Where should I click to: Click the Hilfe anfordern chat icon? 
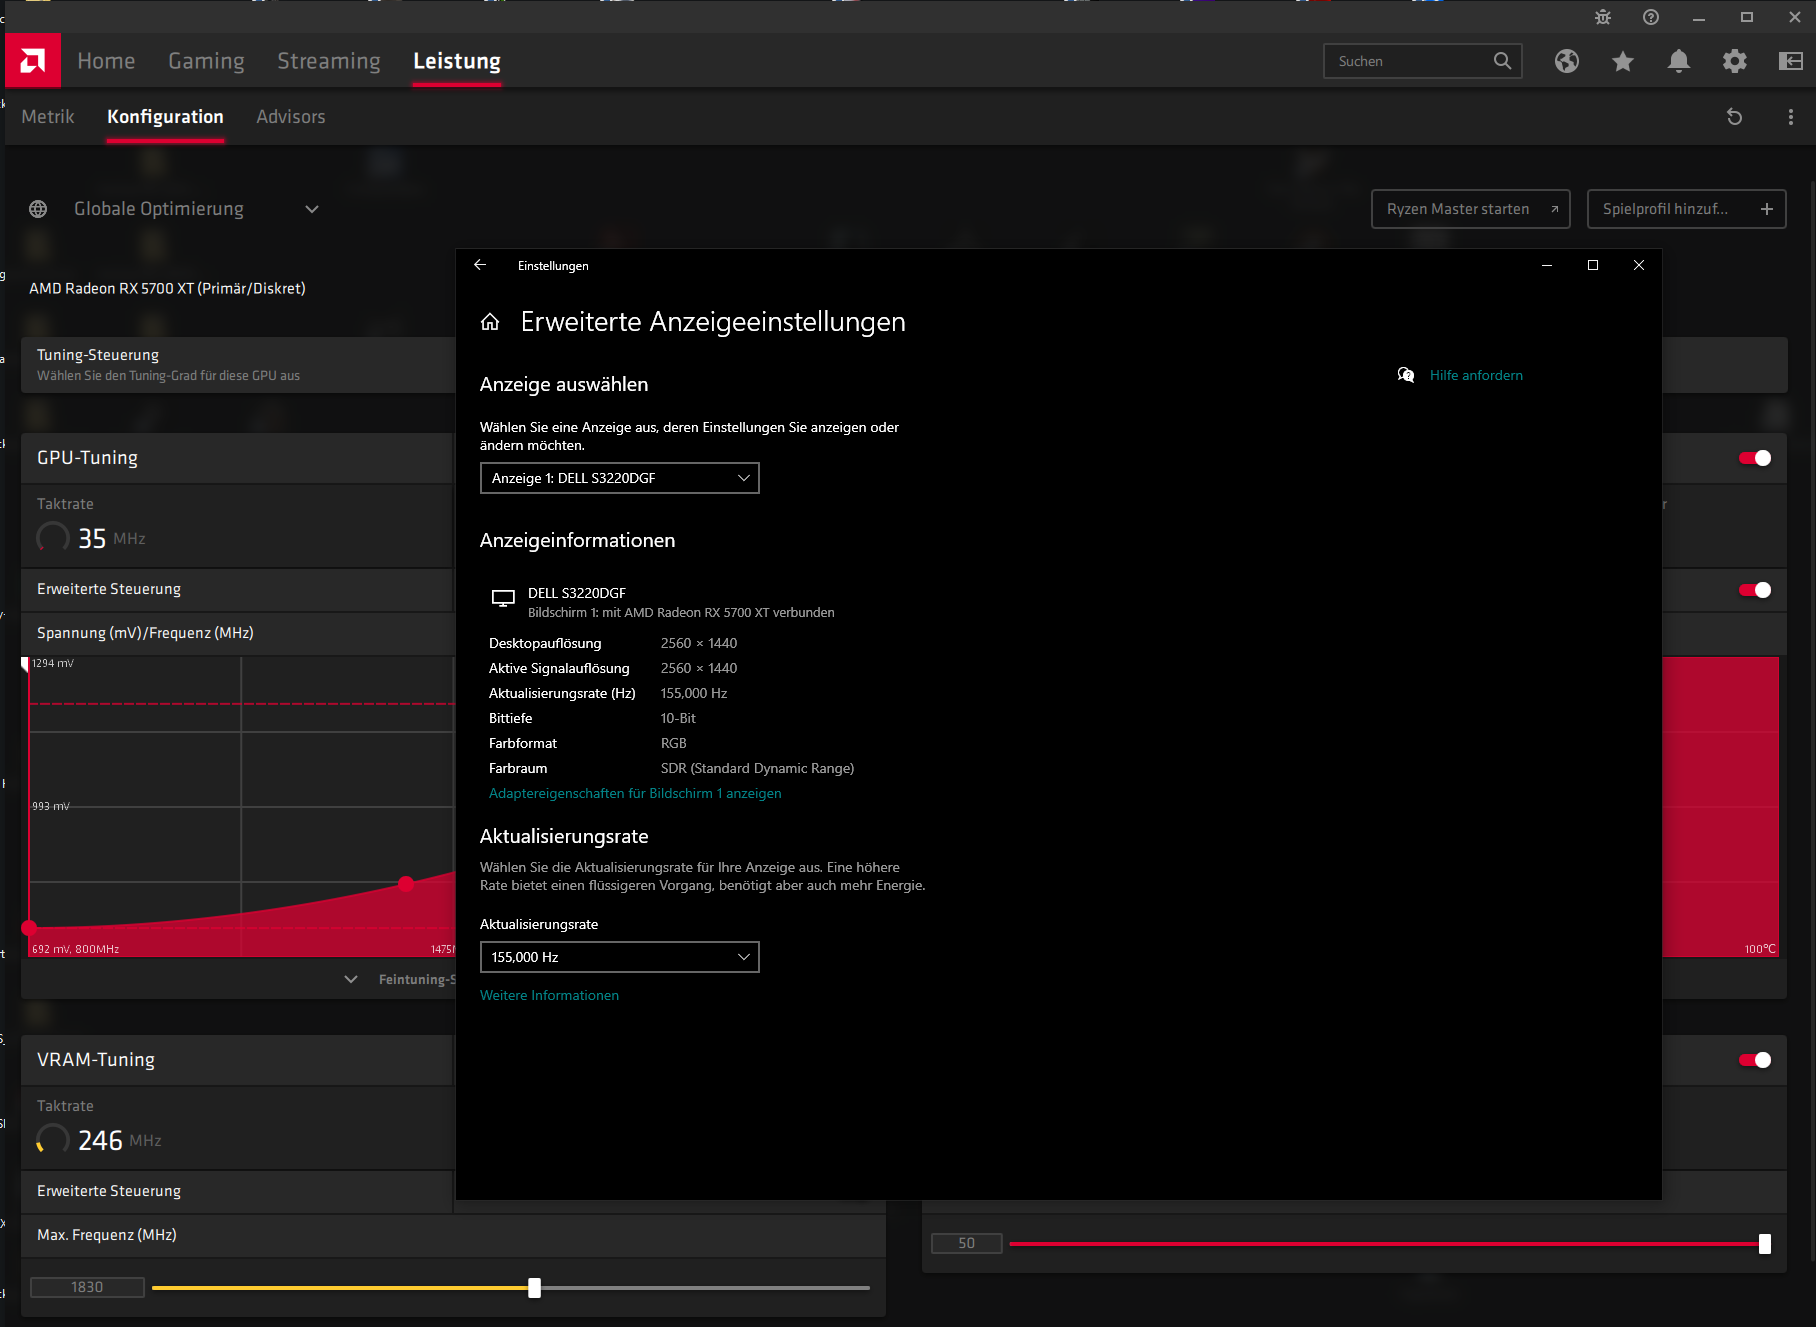coord(1406,375)
